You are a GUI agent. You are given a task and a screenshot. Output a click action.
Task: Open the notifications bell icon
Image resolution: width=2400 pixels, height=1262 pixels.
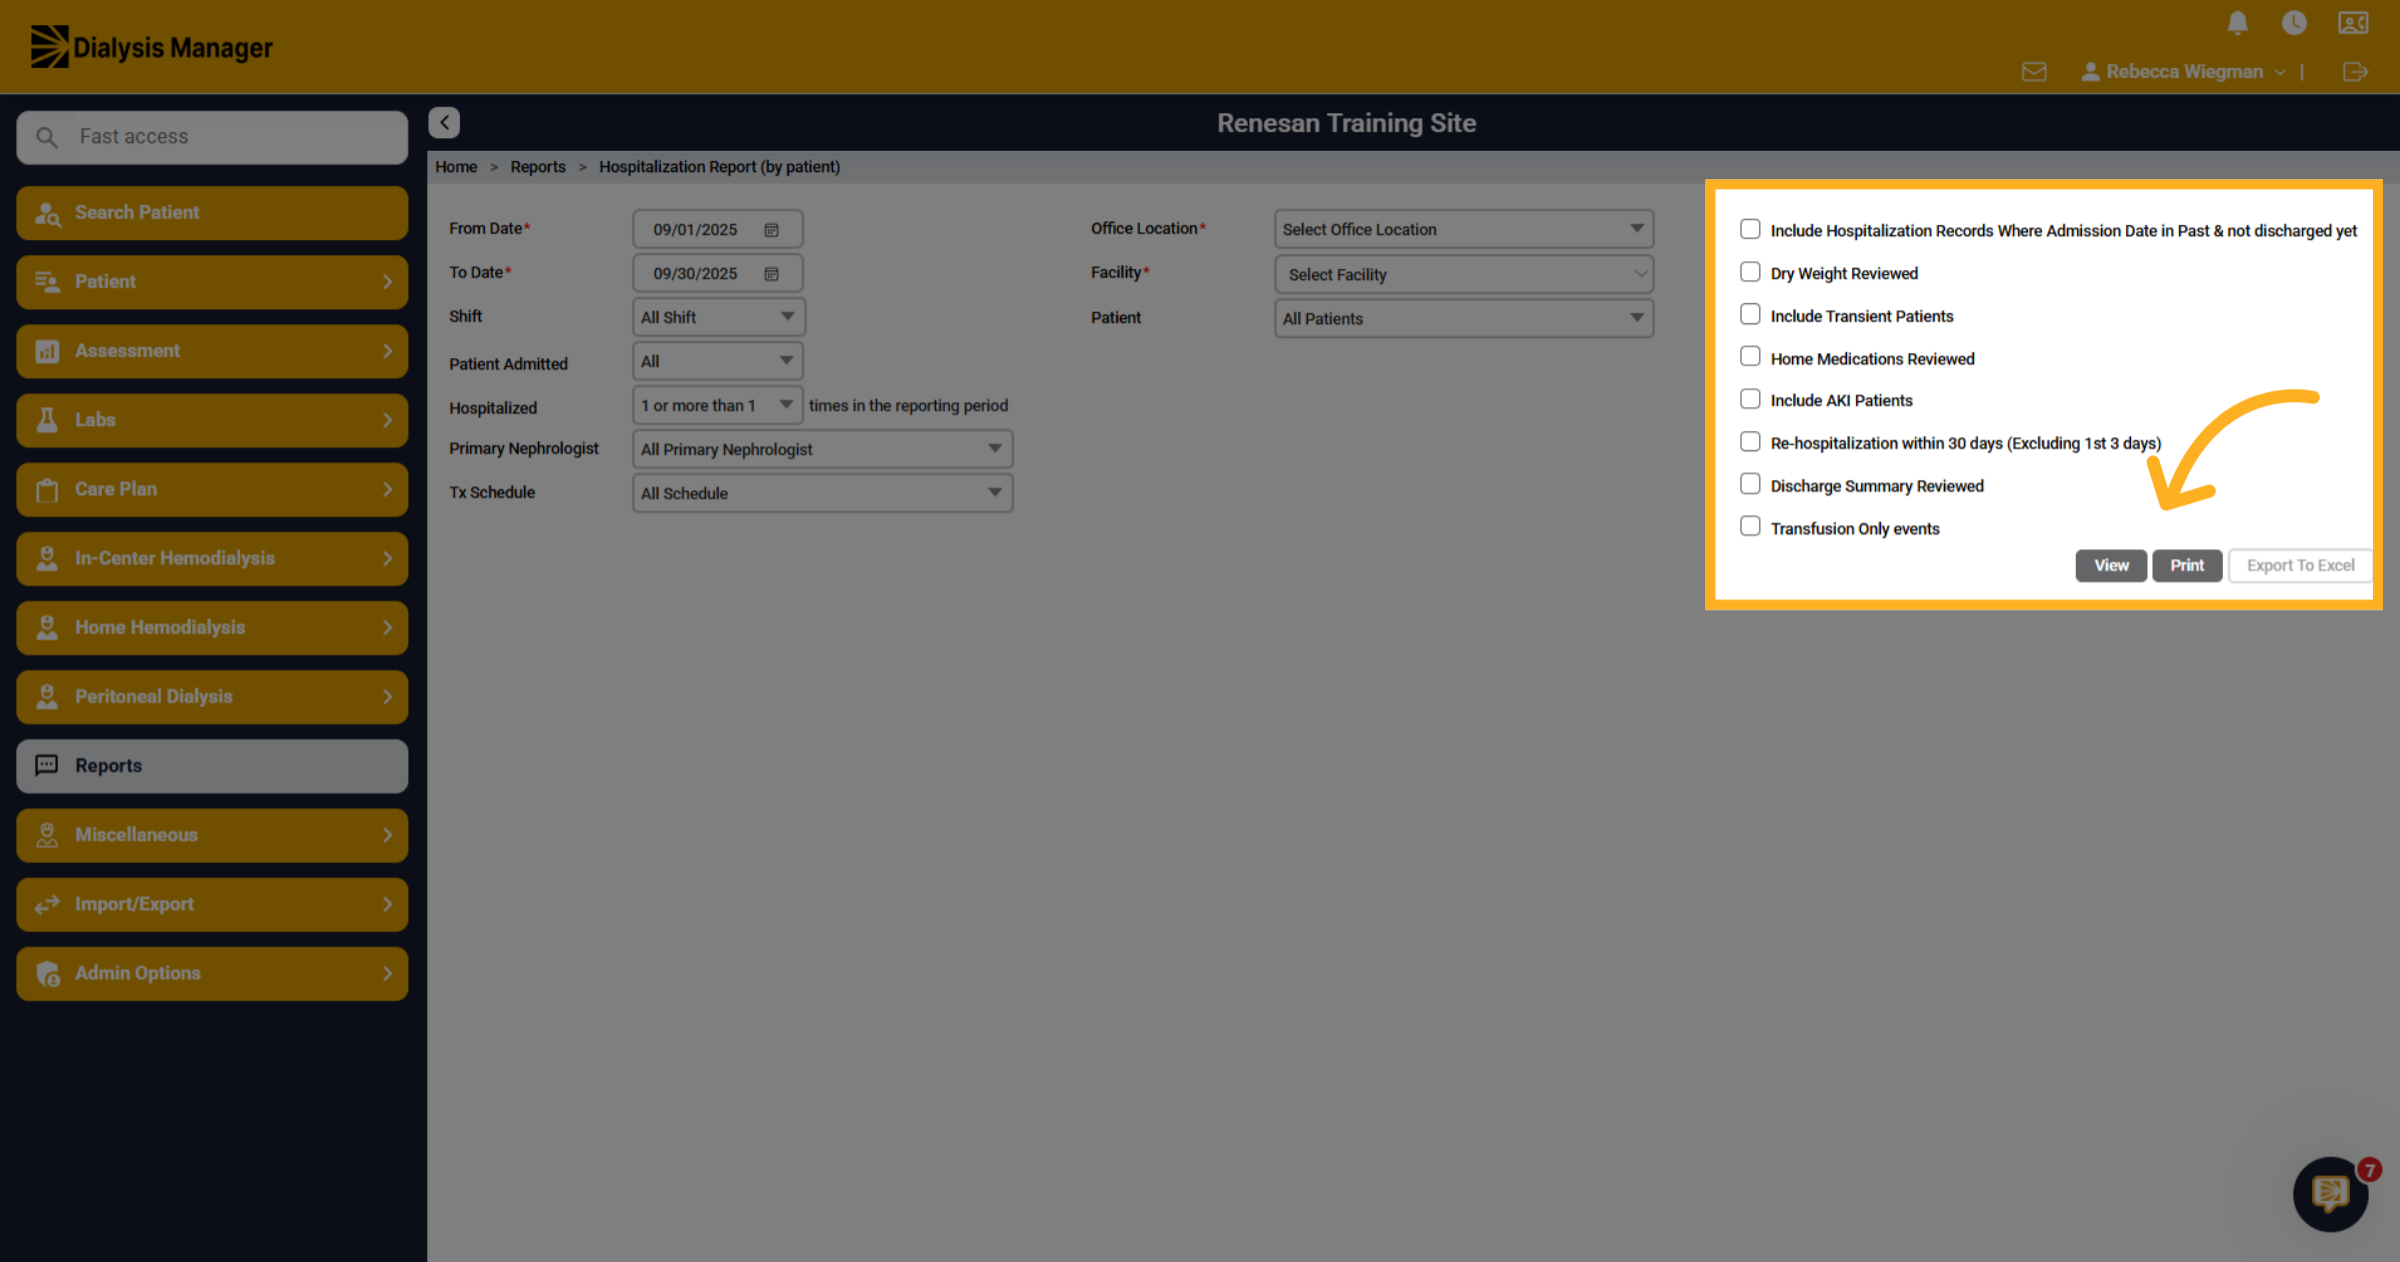coord(2238,23)
